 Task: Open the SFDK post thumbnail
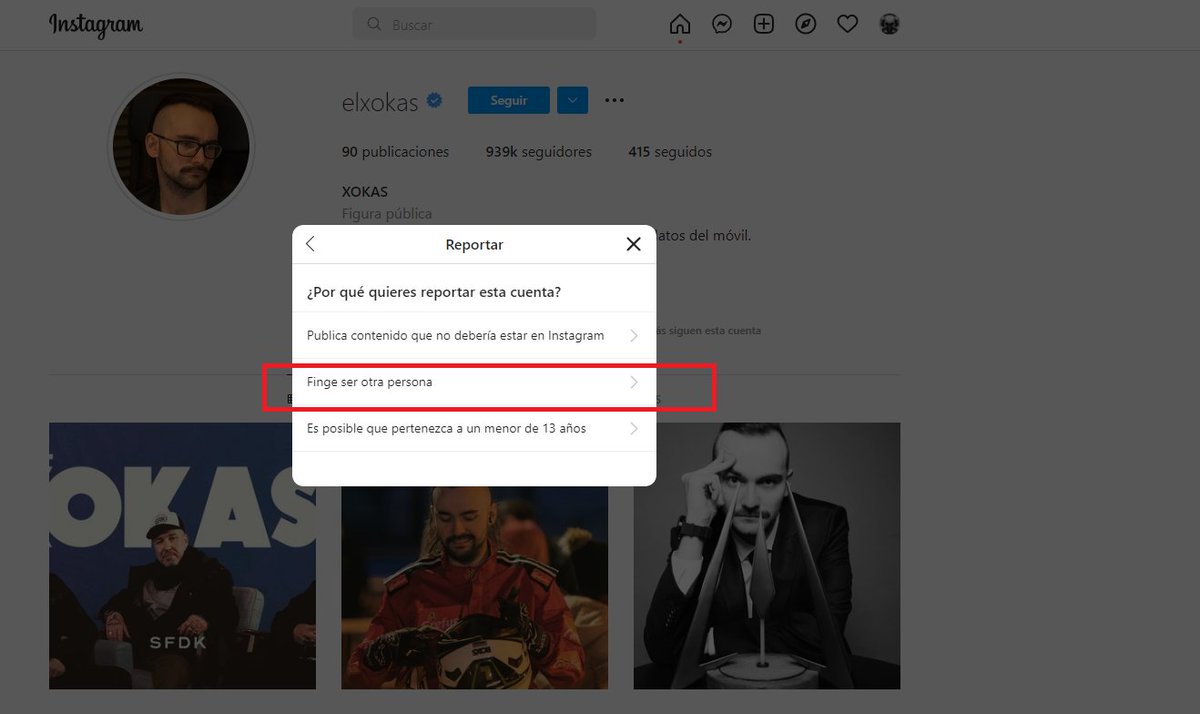click(182, 556)
